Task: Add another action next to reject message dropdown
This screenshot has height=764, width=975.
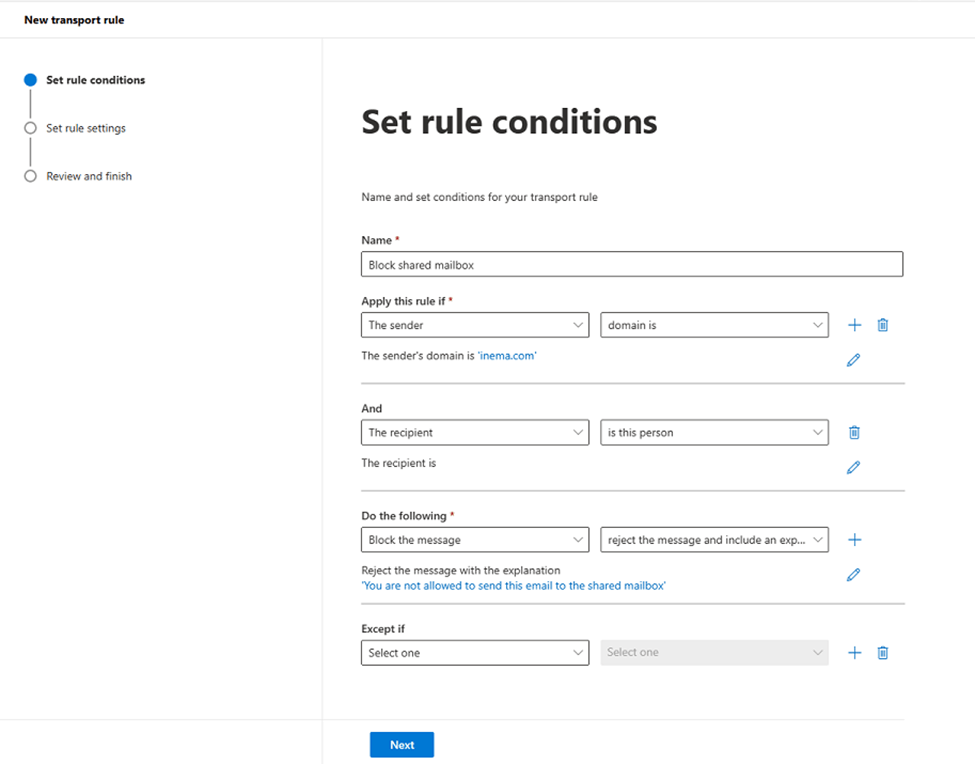Action: coord(854,540)
